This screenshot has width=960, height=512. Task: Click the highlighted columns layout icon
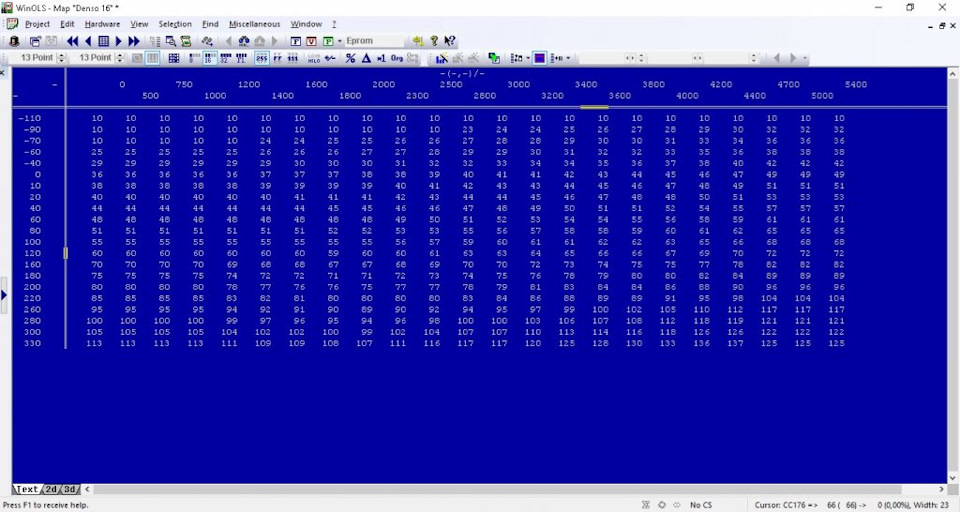152,58
